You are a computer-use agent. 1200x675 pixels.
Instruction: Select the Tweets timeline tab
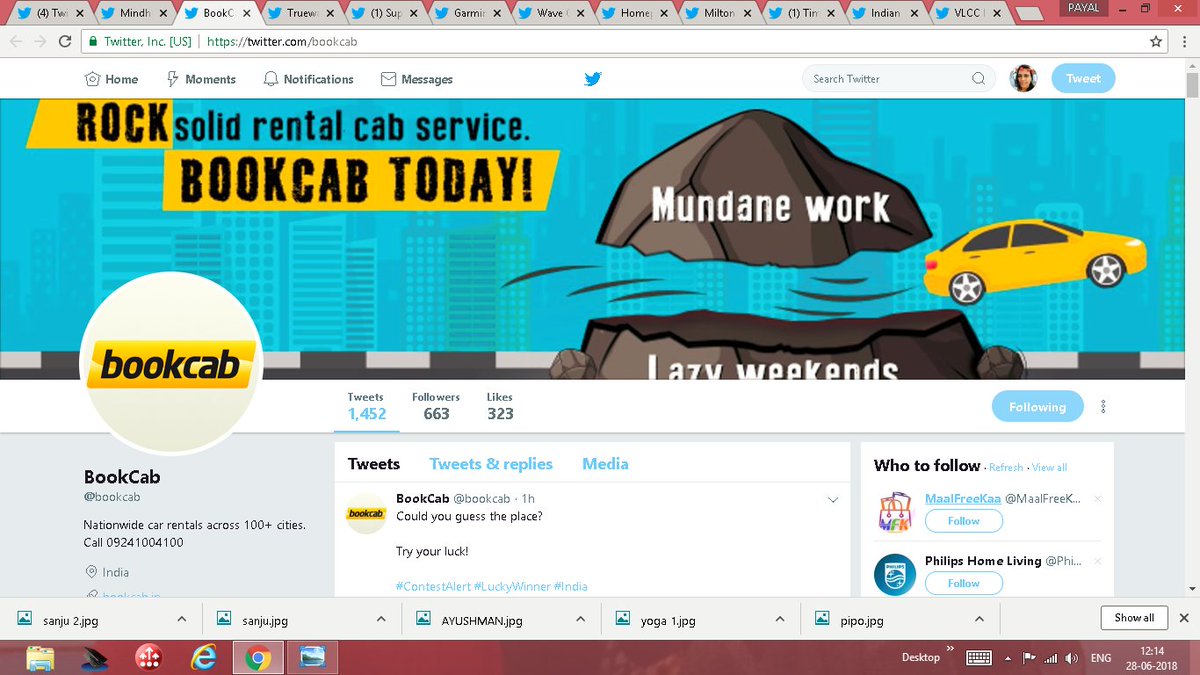pyautogui.click(x=374, y=464)
